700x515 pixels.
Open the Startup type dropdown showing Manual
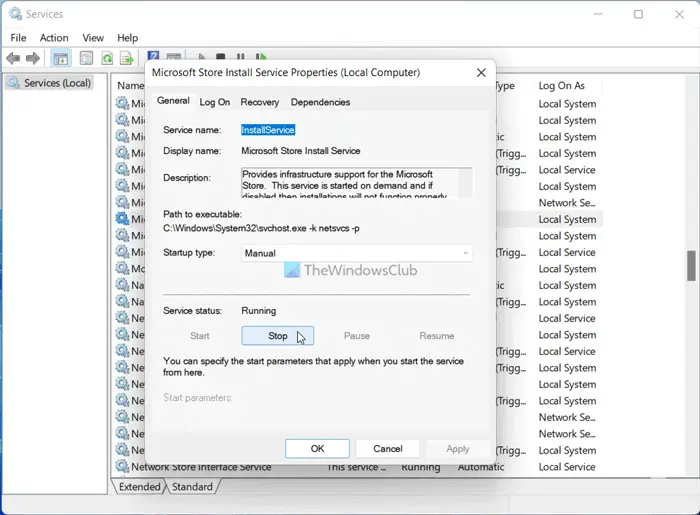tap(357, 253)
